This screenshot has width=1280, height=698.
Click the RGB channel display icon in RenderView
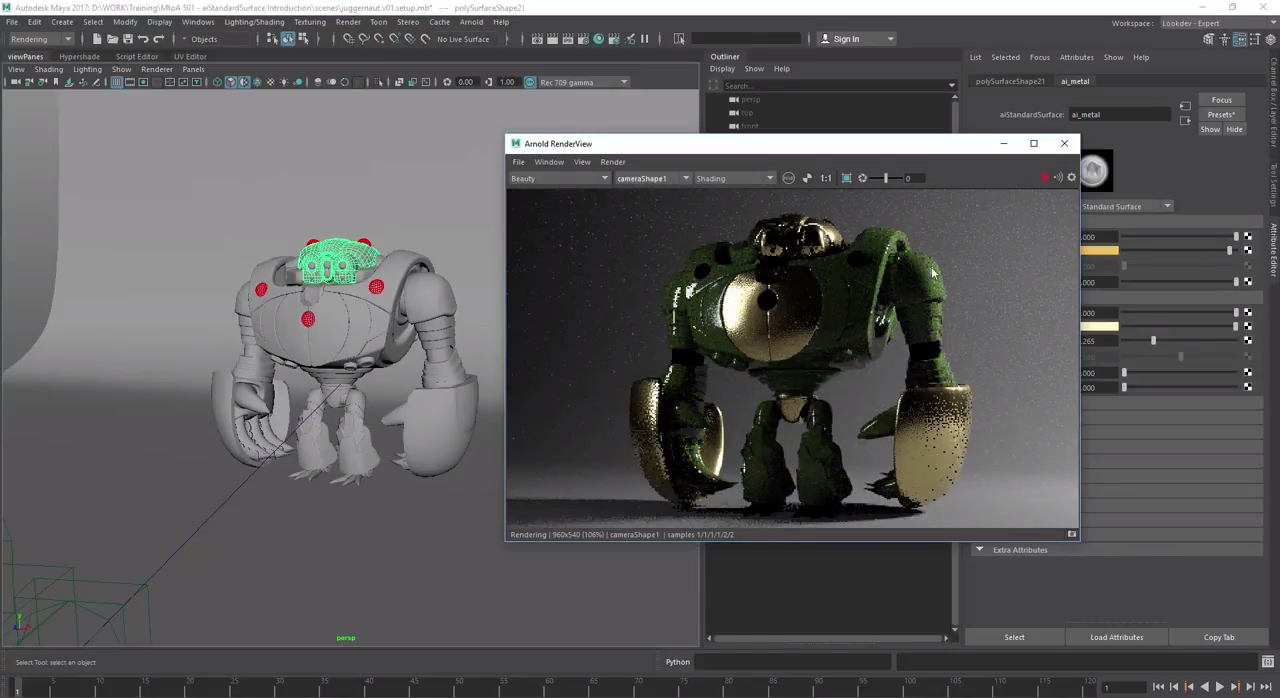pos(787,178)
